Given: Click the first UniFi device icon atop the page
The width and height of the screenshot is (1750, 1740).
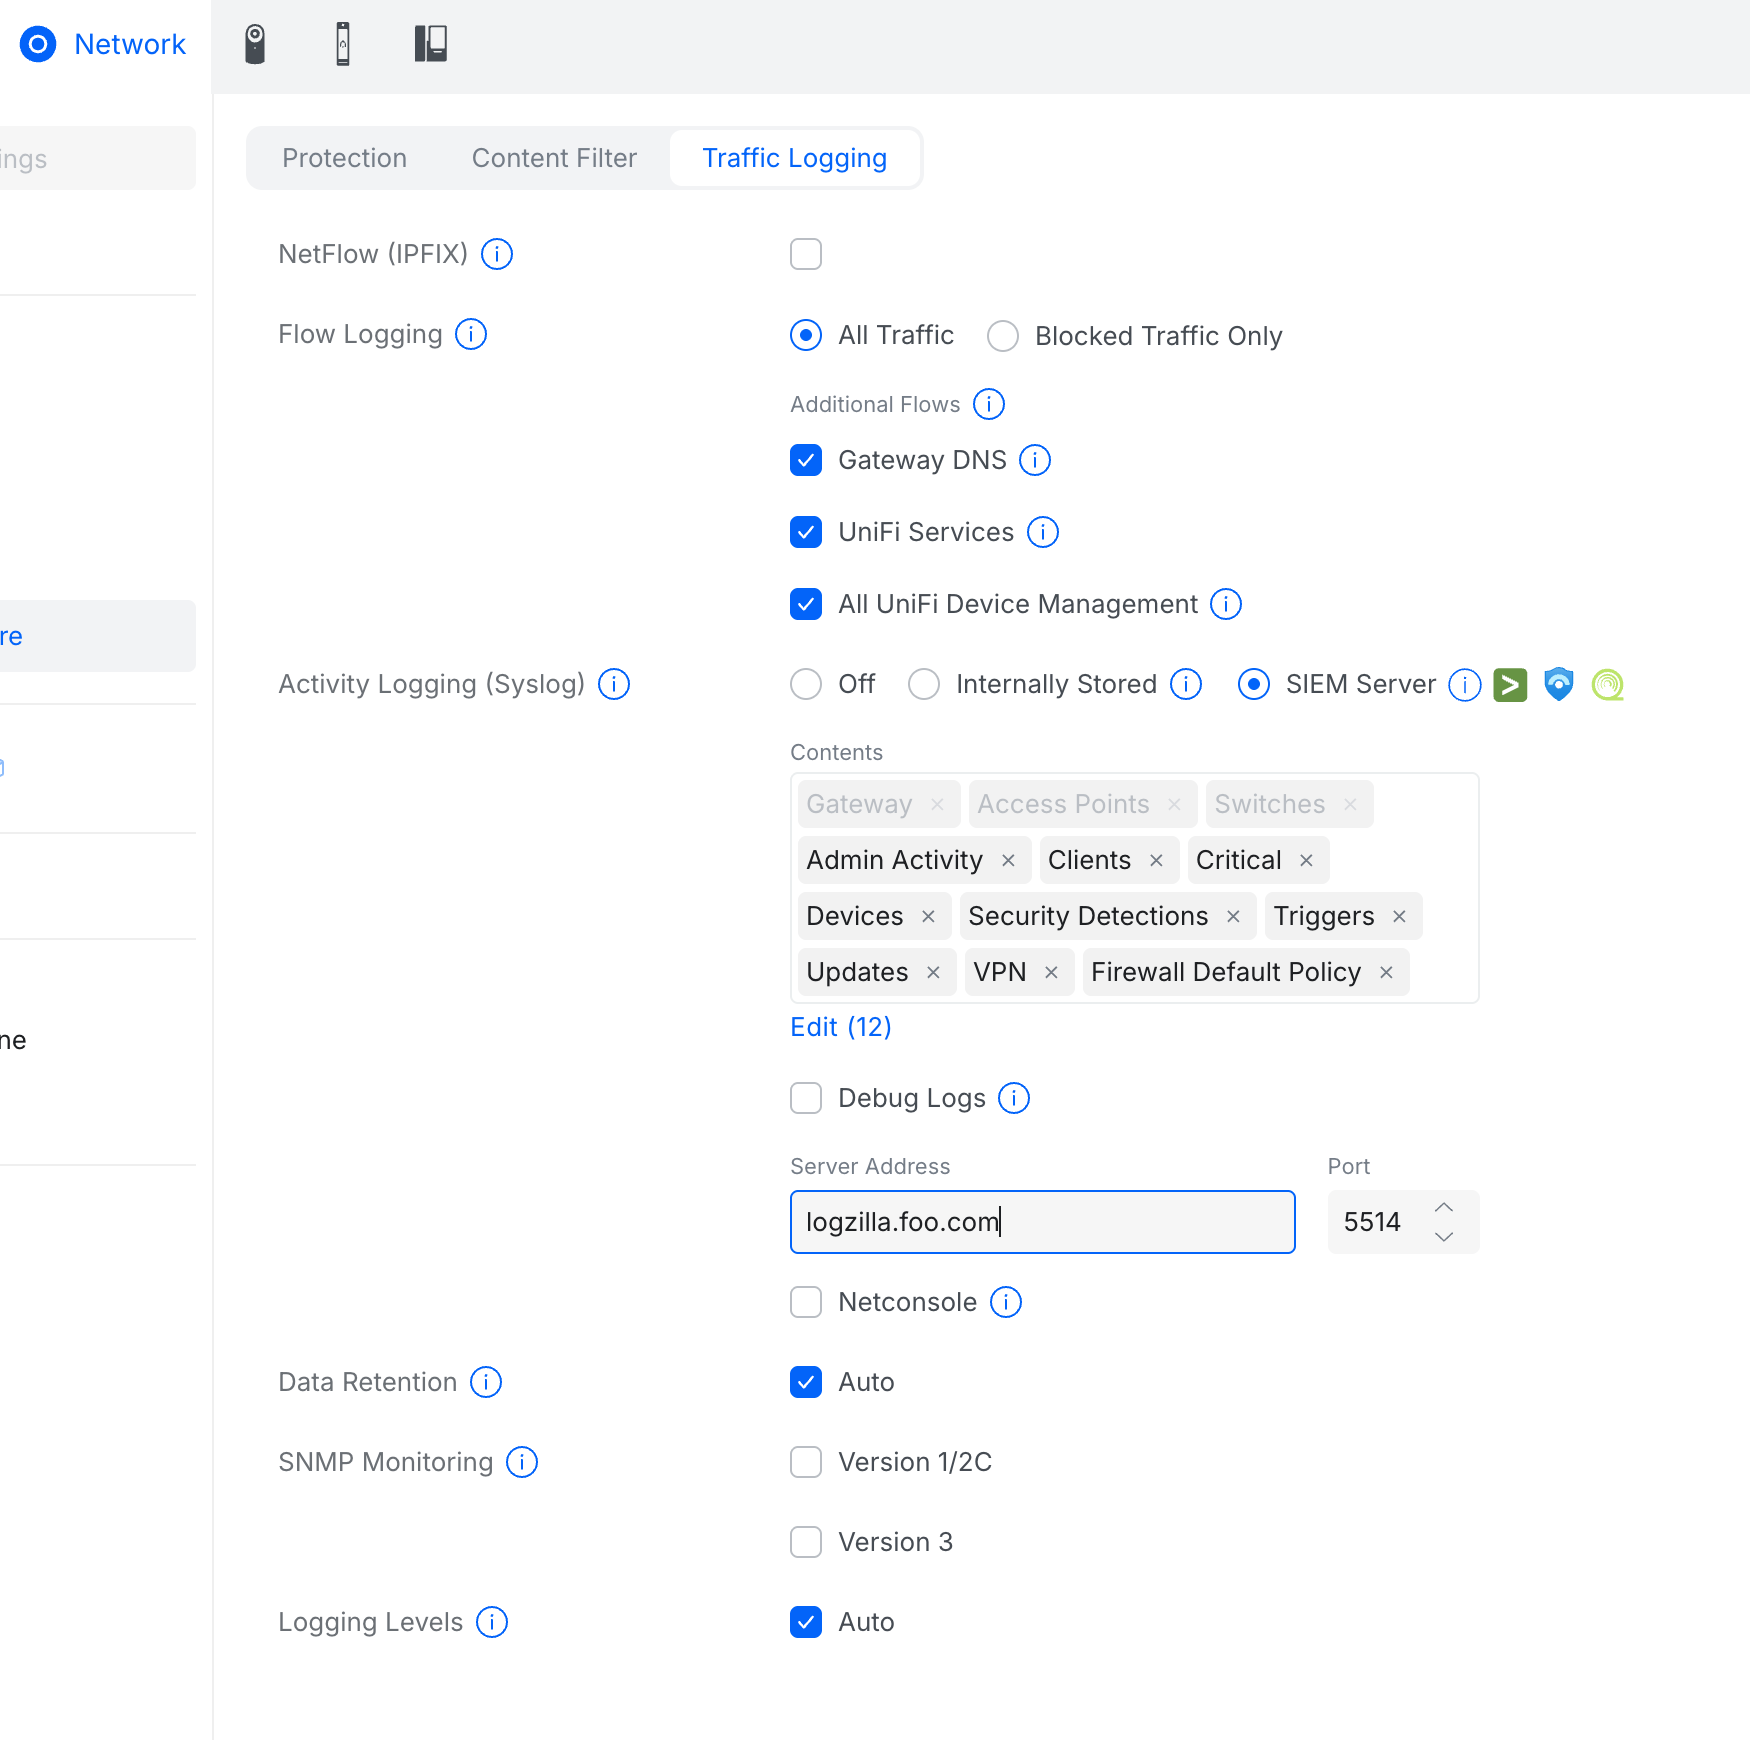Looking at the screenshot, I should 255,43.
